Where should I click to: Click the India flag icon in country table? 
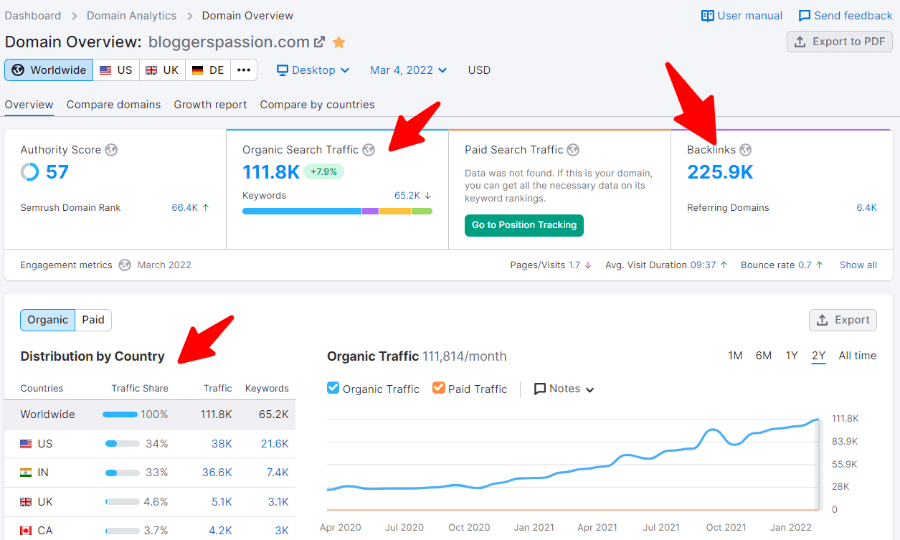click(26, 472)
